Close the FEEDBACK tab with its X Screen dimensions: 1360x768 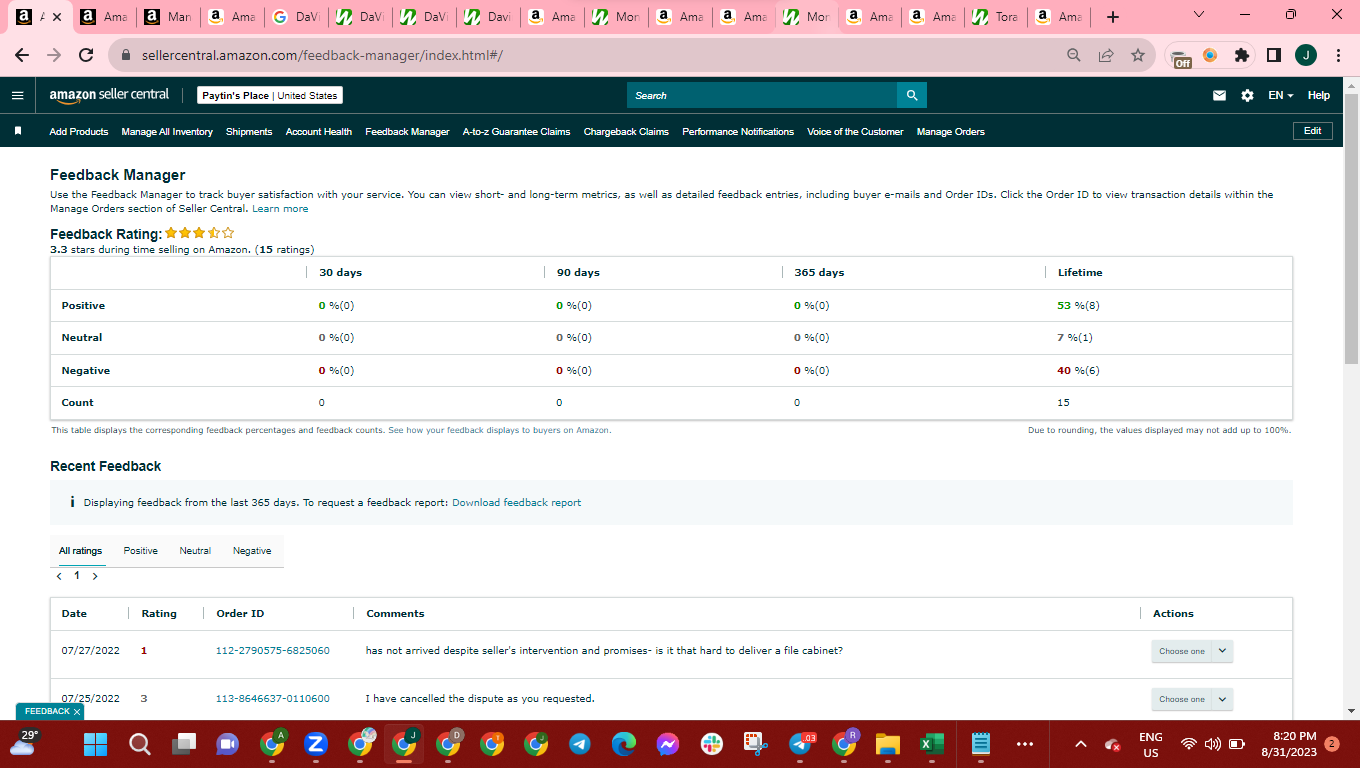[77, 712]
